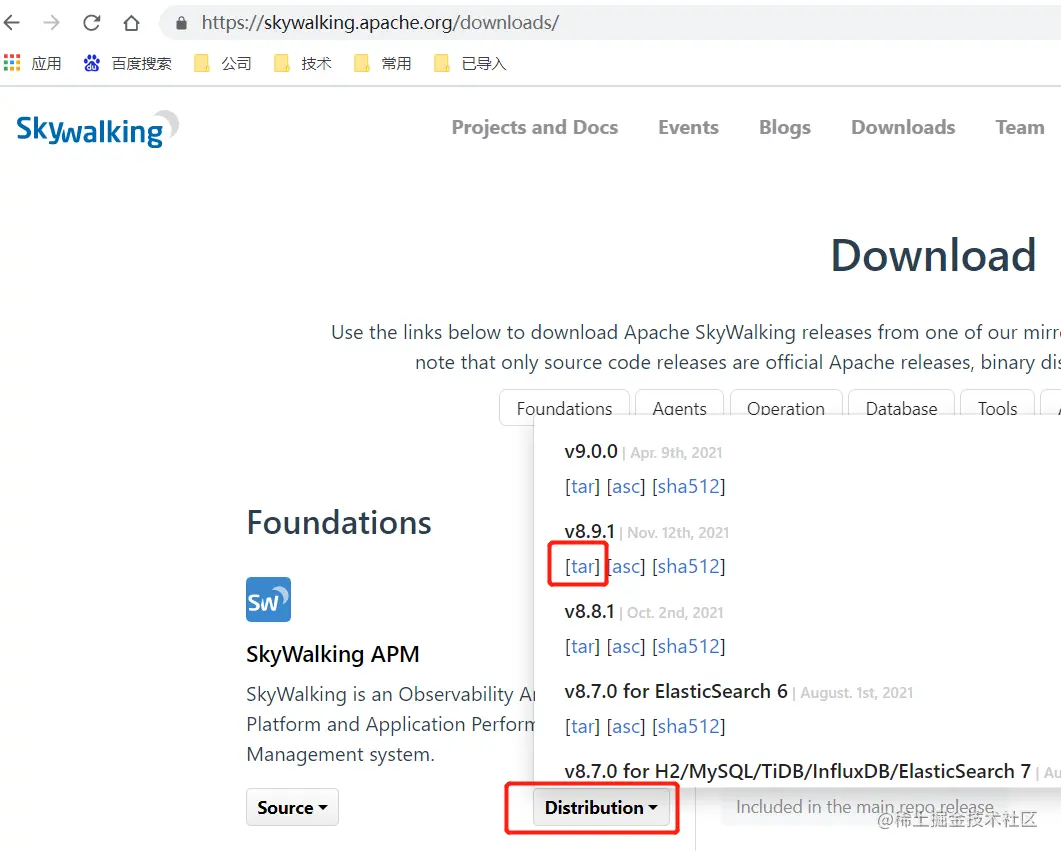Download v8.8.1 tar
This screenshot has width=1061, height=853.
(x=582, y=646)
